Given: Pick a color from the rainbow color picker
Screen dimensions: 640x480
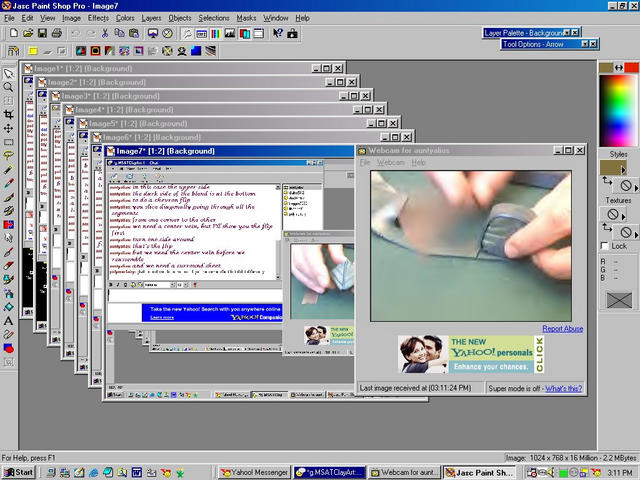Looking at the screenshot, I should coord(618,110).
